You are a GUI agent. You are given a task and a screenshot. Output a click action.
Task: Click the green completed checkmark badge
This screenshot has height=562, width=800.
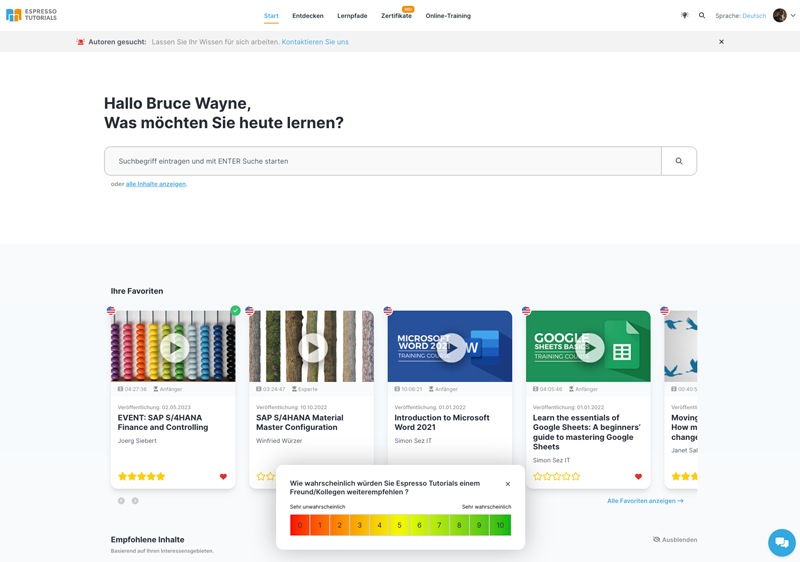click(235, 311)
